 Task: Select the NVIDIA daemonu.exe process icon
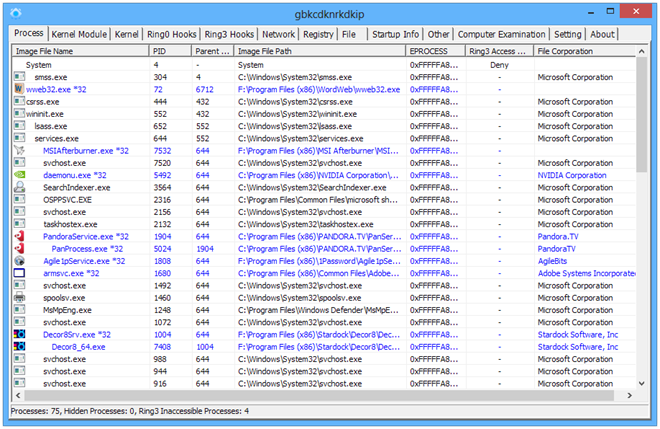coord(19,175)
